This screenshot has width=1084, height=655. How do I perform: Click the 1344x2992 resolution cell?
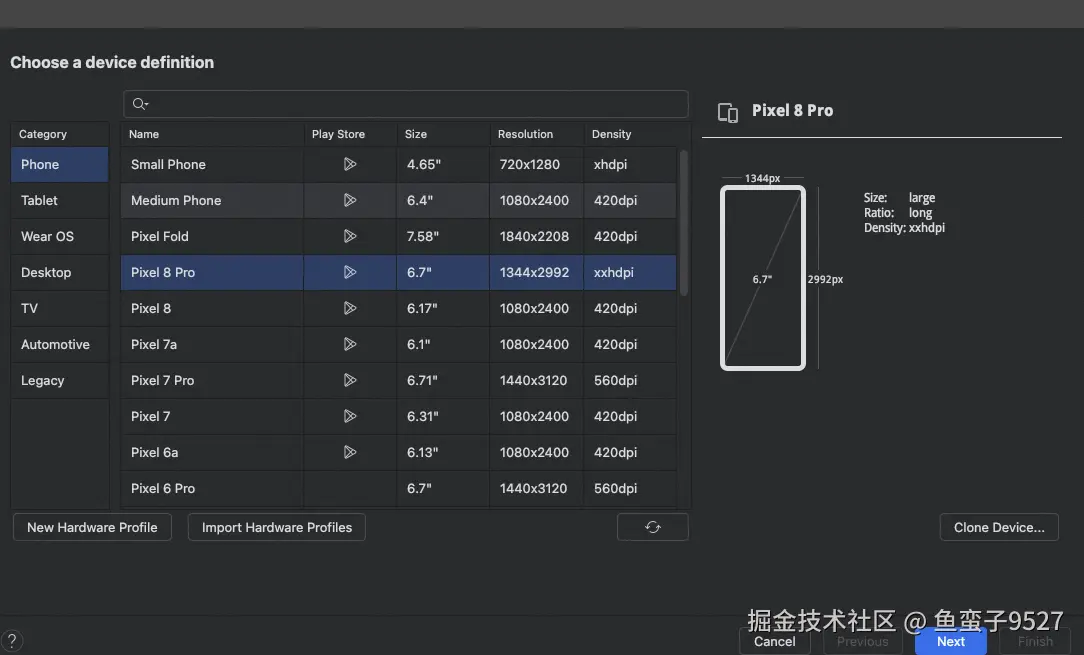coord(534,273)
